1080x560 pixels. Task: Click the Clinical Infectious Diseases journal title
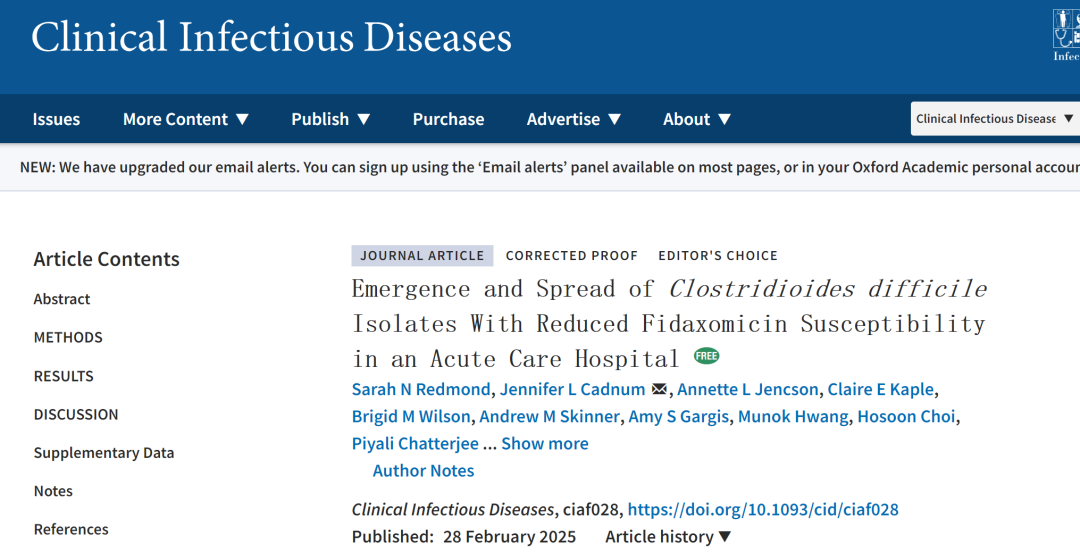(x=271, y=38)
